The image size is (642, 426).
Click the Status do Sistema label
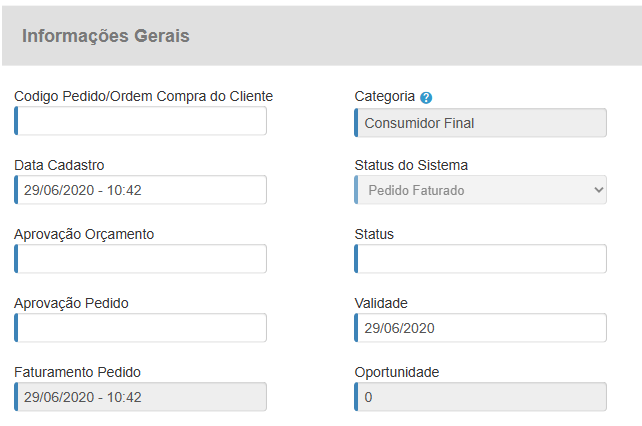411,165
